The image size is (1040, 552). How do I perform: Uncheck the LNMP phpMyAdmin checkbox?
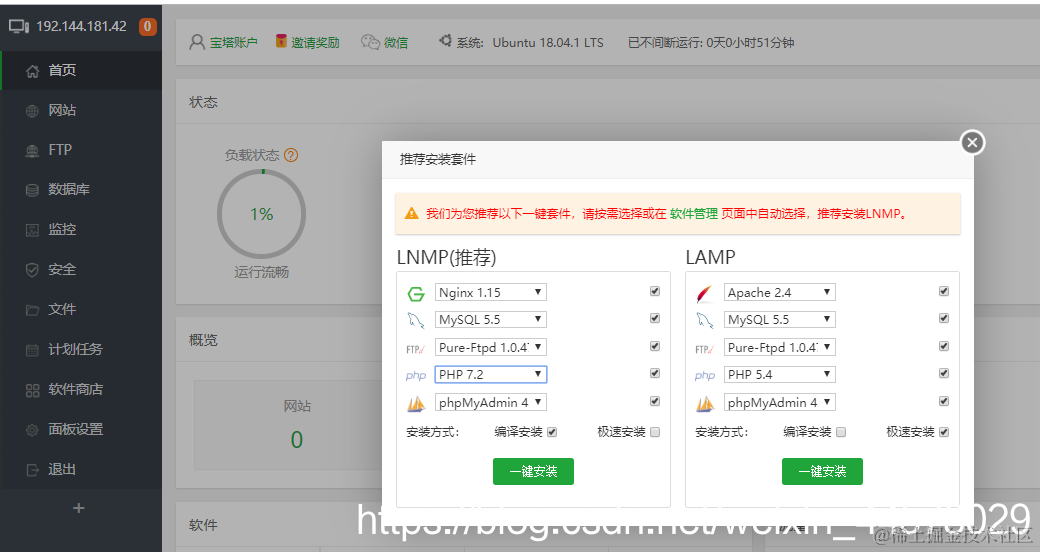tap(655, 401)
